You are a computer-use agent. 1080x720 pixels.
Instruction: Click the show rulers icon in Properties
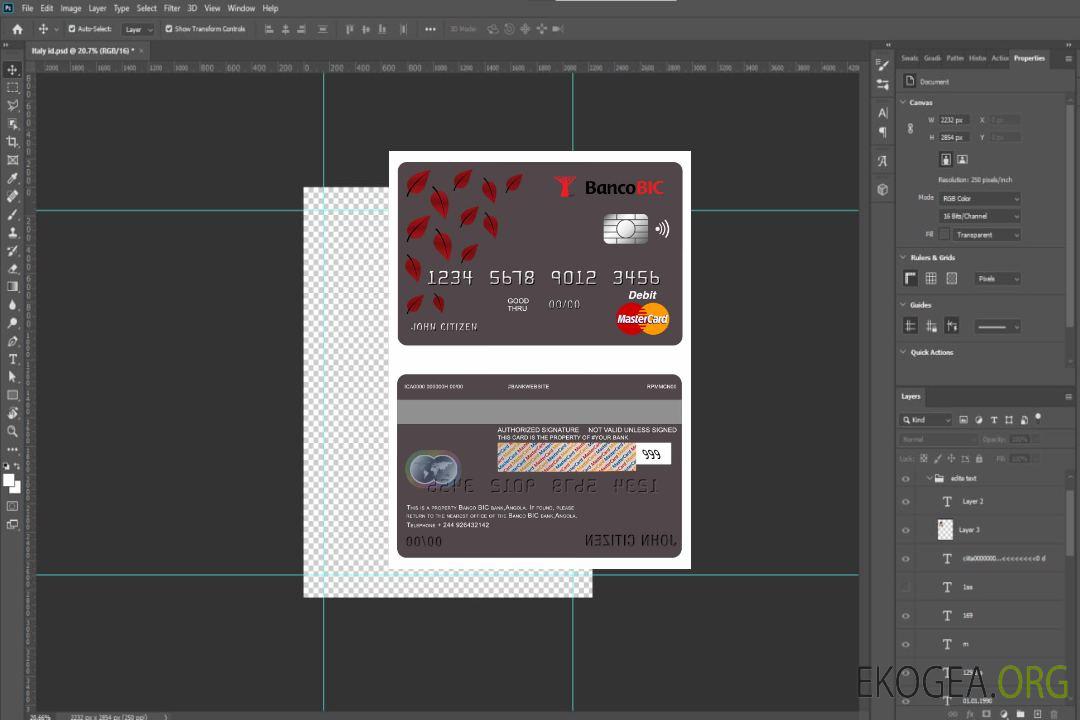pyautogui.click(x=910, y=278)
